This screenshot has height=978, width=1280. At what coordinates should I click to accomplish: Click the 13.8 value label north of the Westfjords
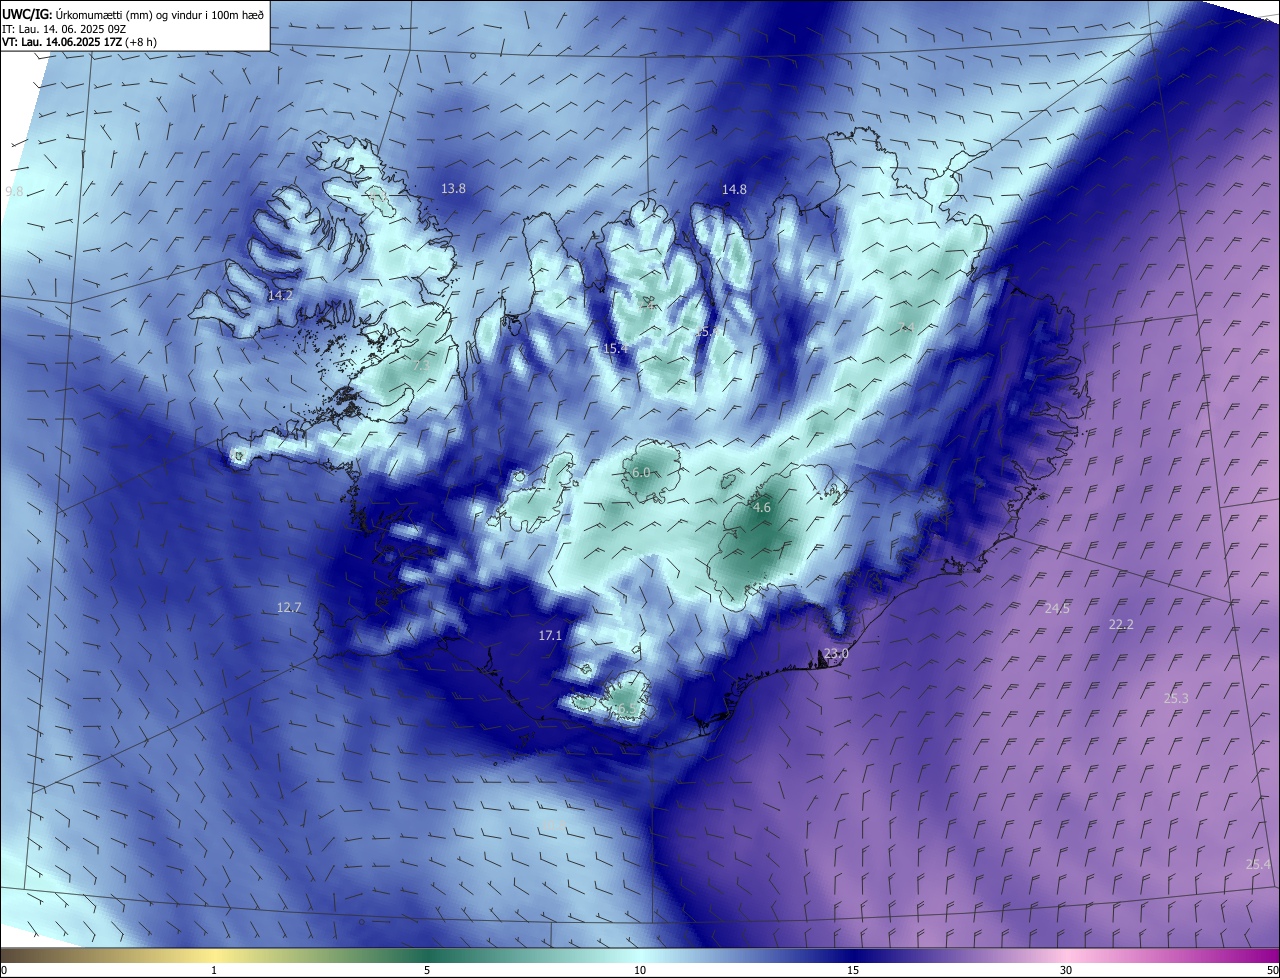click(454, 188)
